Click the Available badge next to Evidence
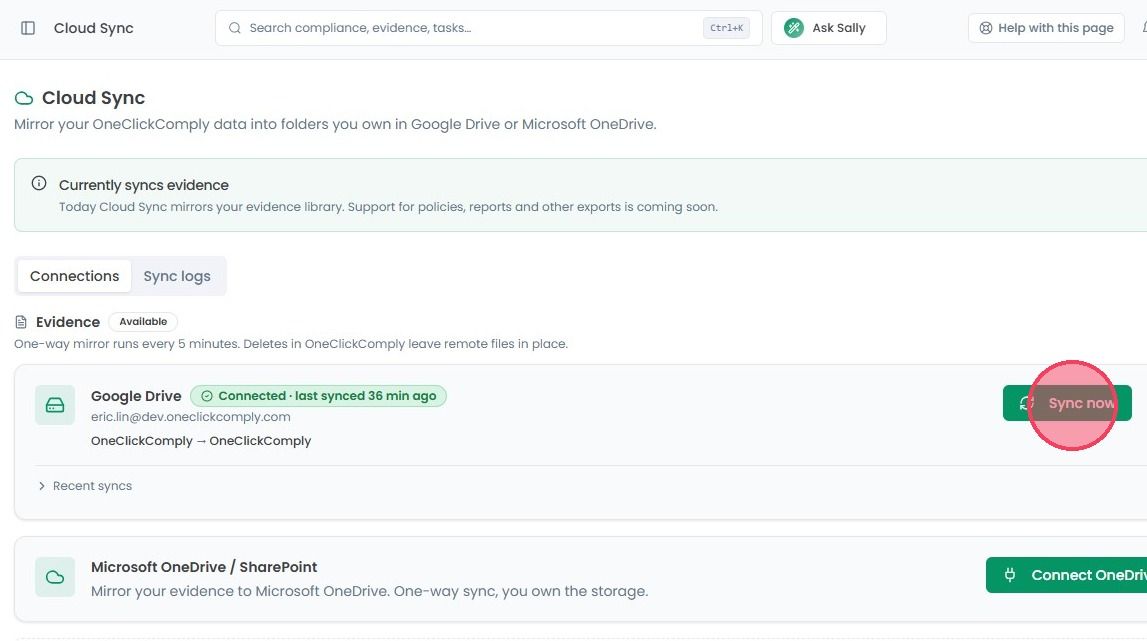 143,321
